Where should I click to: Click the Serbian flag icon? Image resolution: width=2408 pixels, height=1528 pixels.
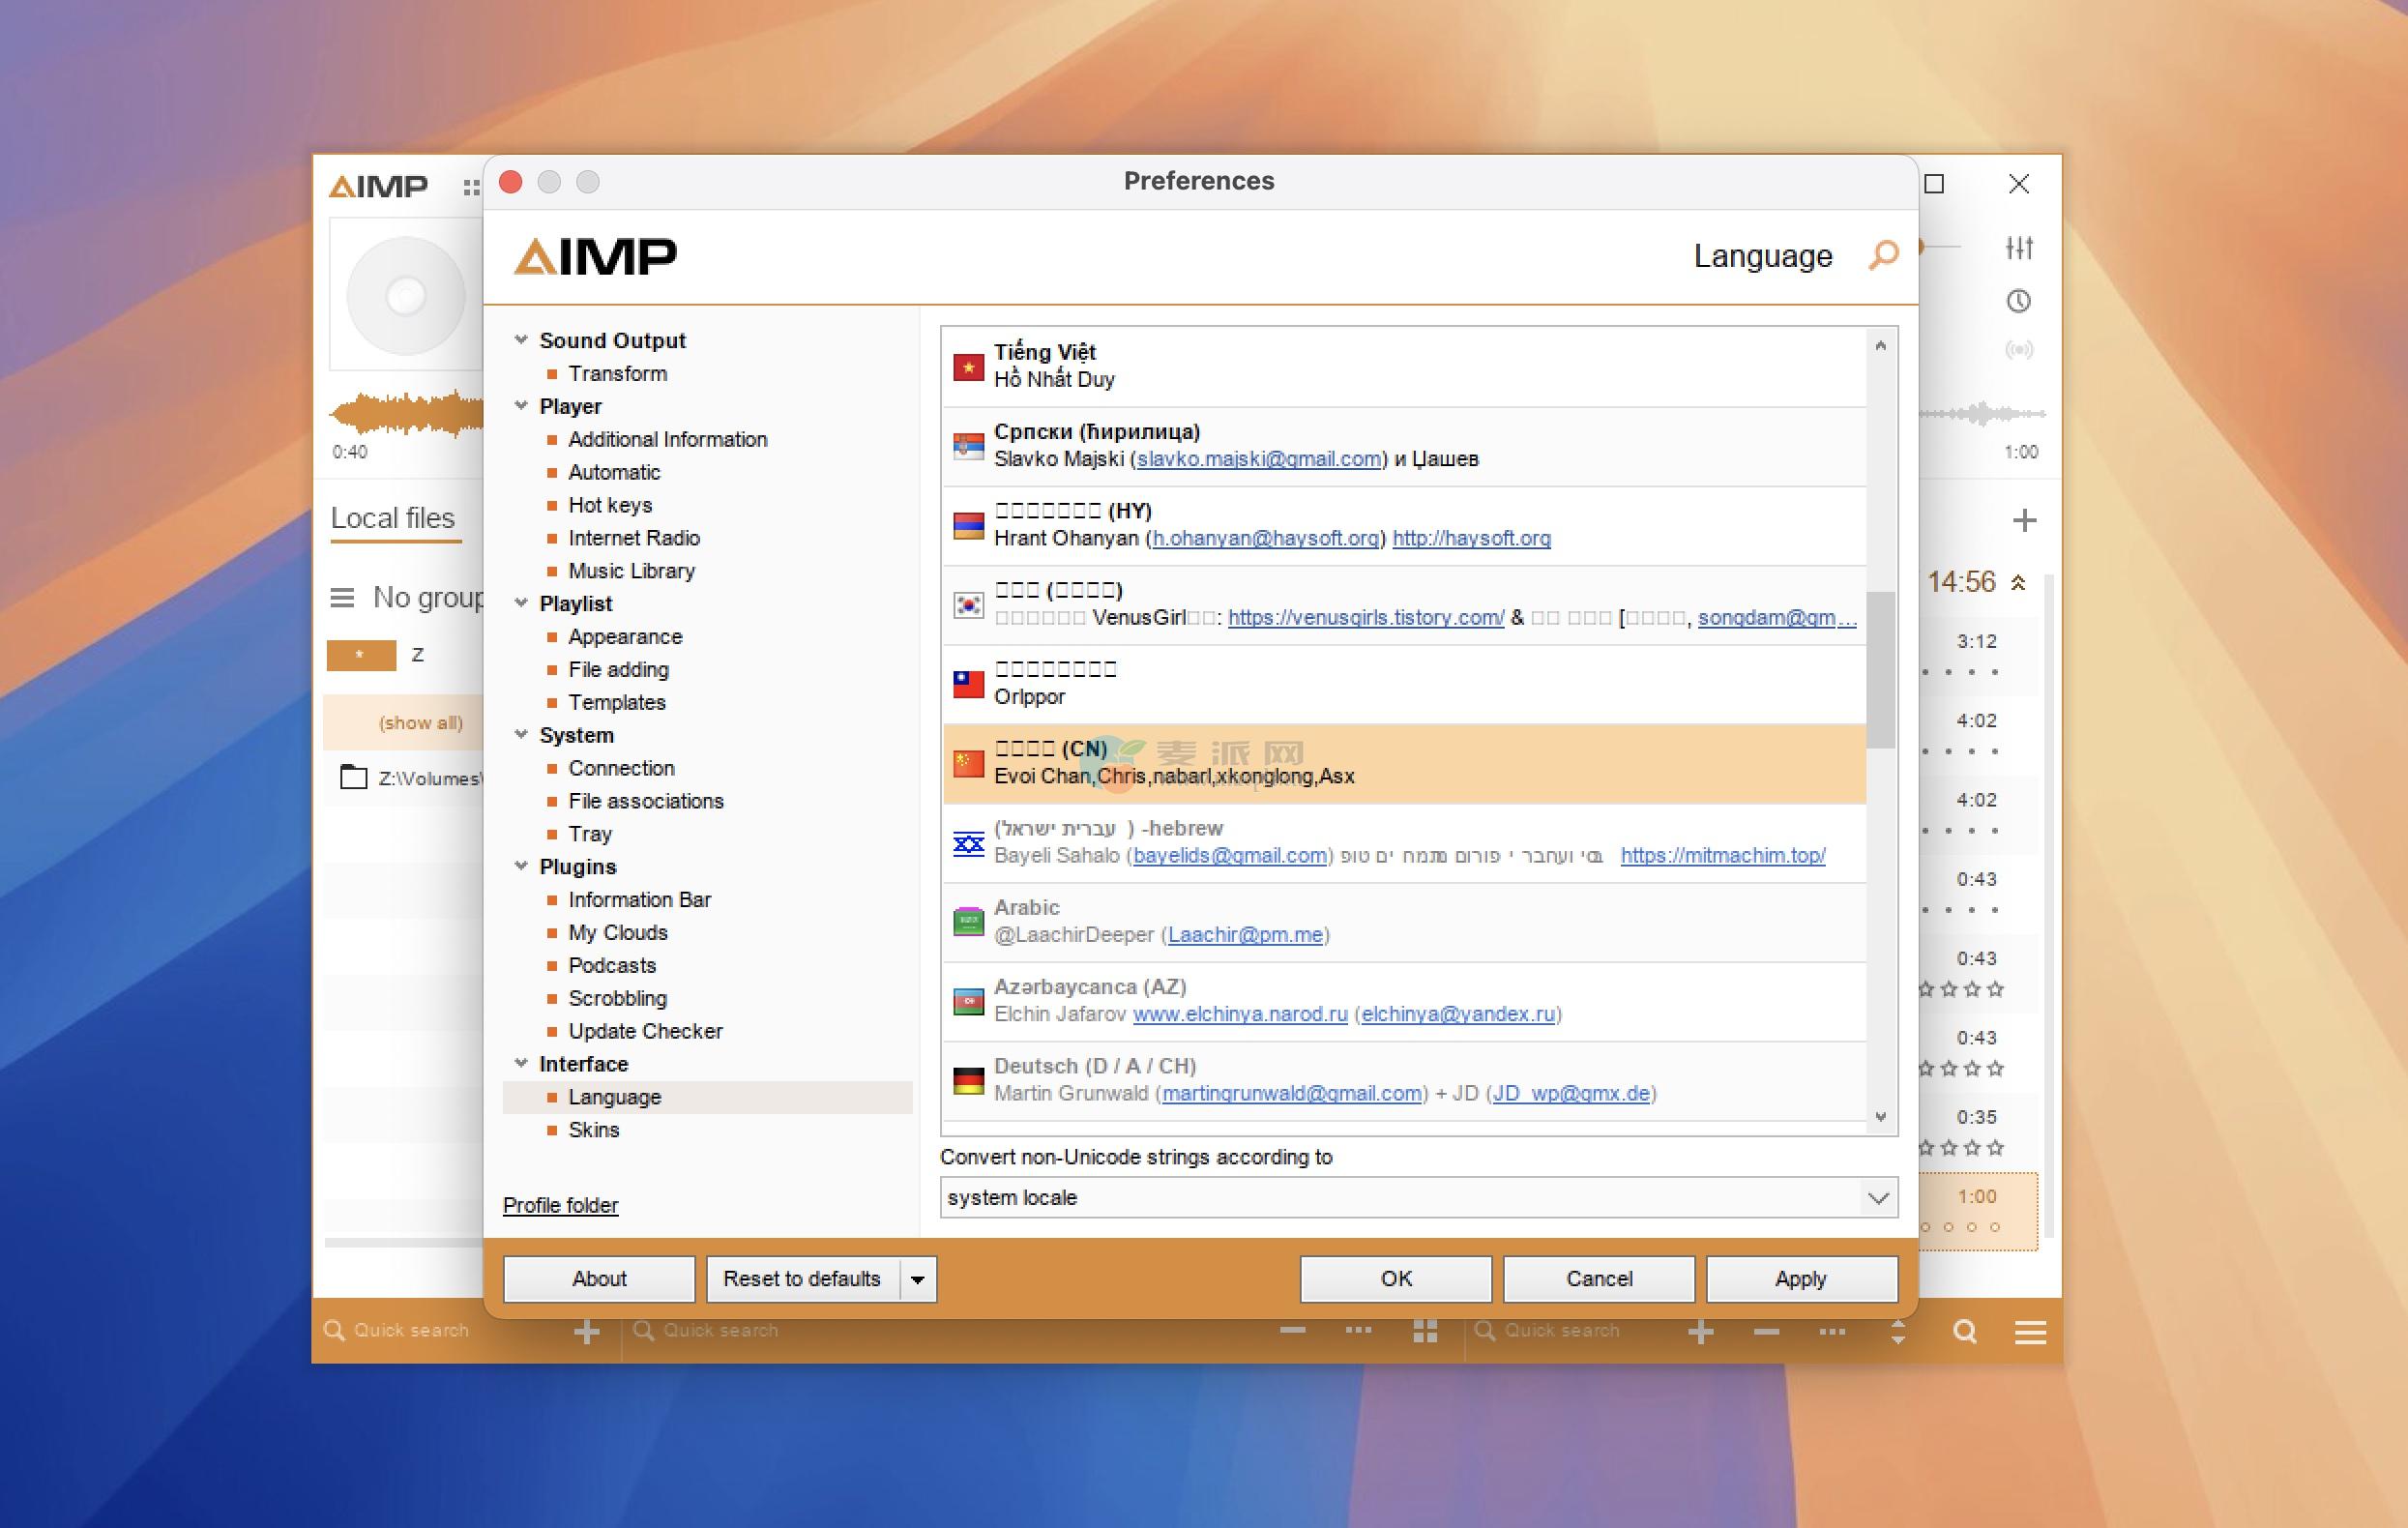coord(968,446)
